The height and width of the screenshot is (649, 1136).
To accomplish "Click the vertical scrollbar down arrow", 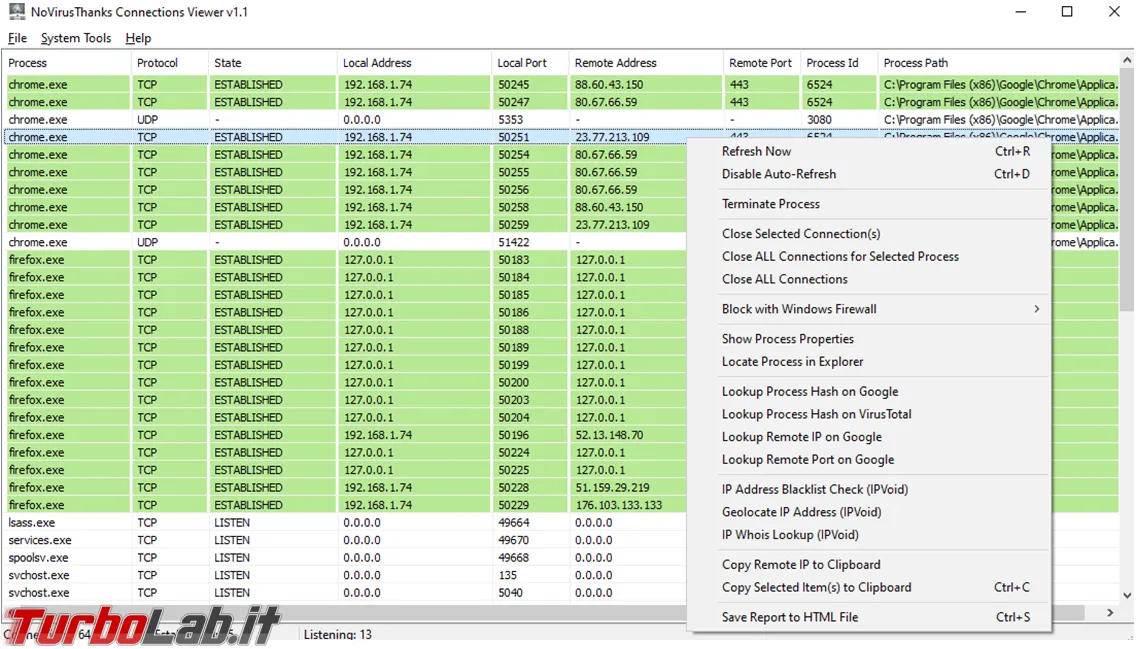I will (x=1127, y=595).
